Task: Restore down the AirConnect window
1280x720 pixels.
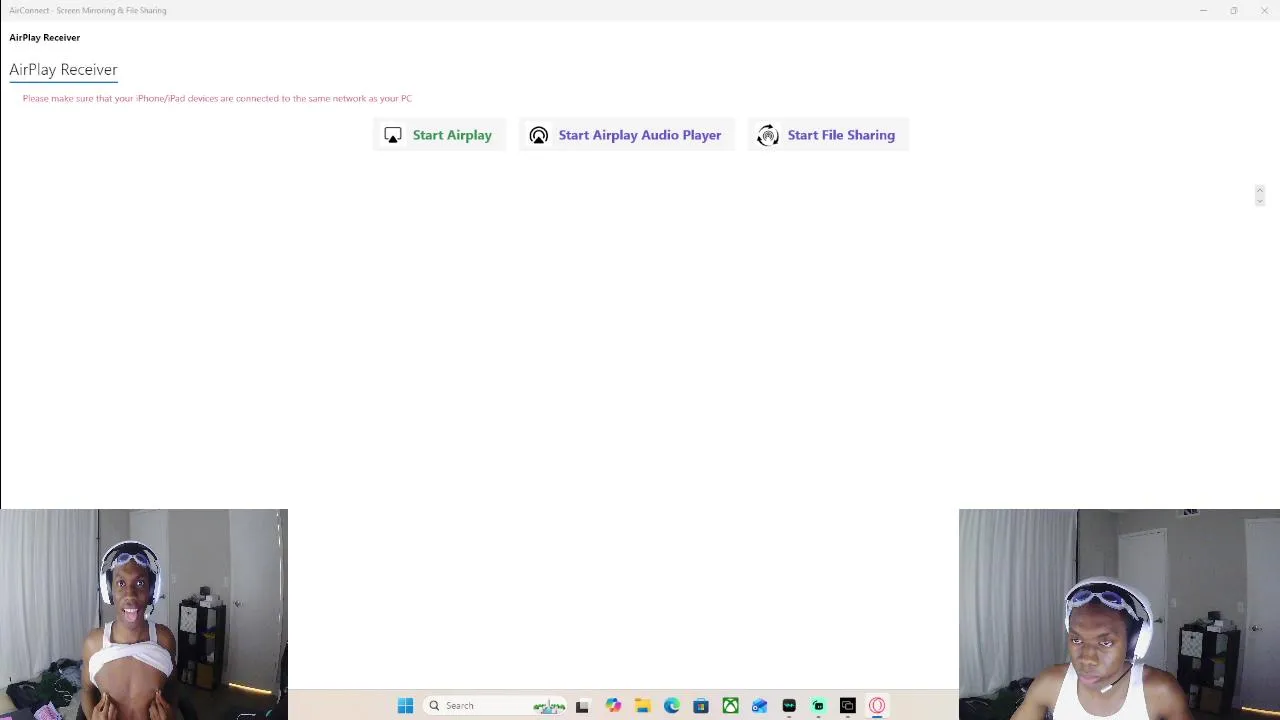Action: click(x=1234, y=10)
